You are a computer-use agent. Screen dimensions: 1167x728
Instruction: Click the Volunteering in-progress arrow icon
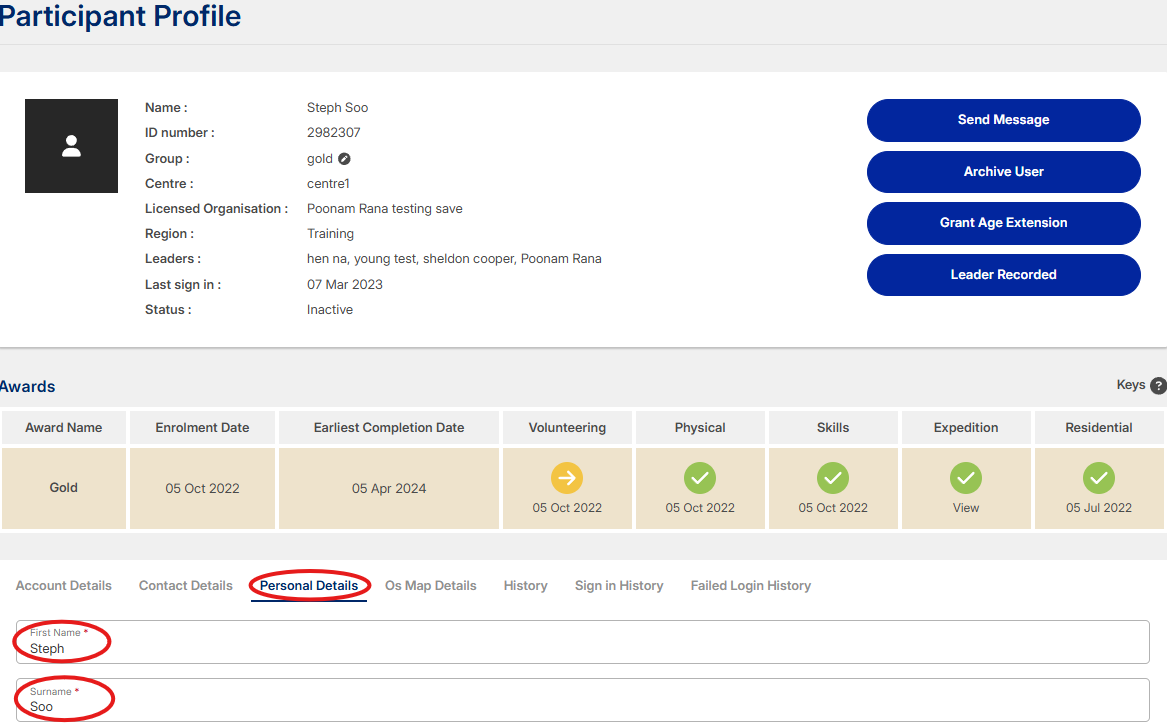tap(567, 478)
